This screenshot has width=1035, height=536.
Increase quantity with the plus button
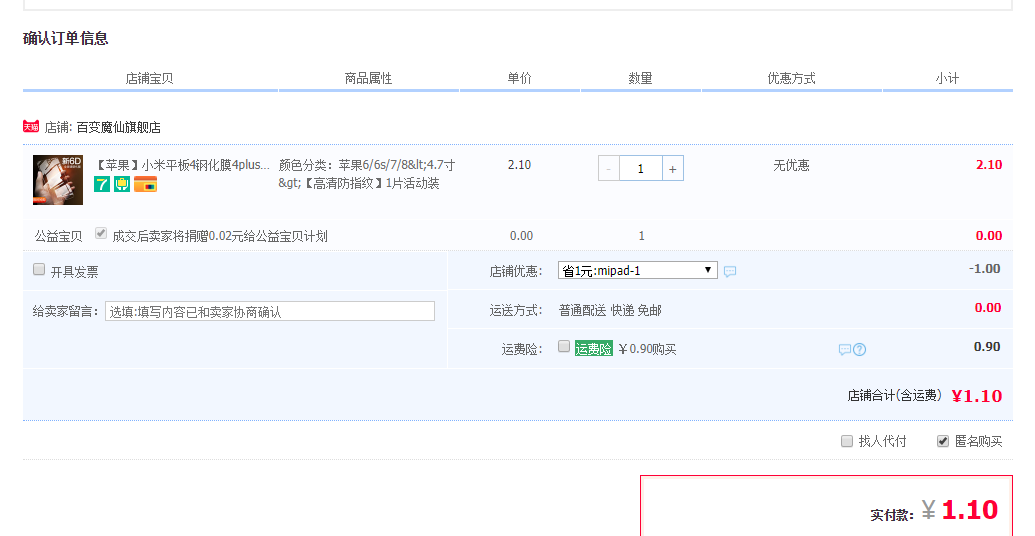673,169
